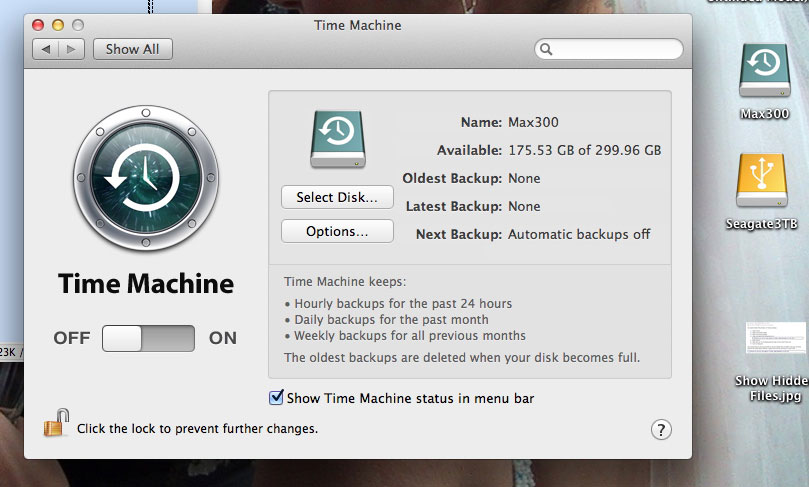Open the help question mark button
The height and width of the screenshot is (487, 809).
point(661,429)
